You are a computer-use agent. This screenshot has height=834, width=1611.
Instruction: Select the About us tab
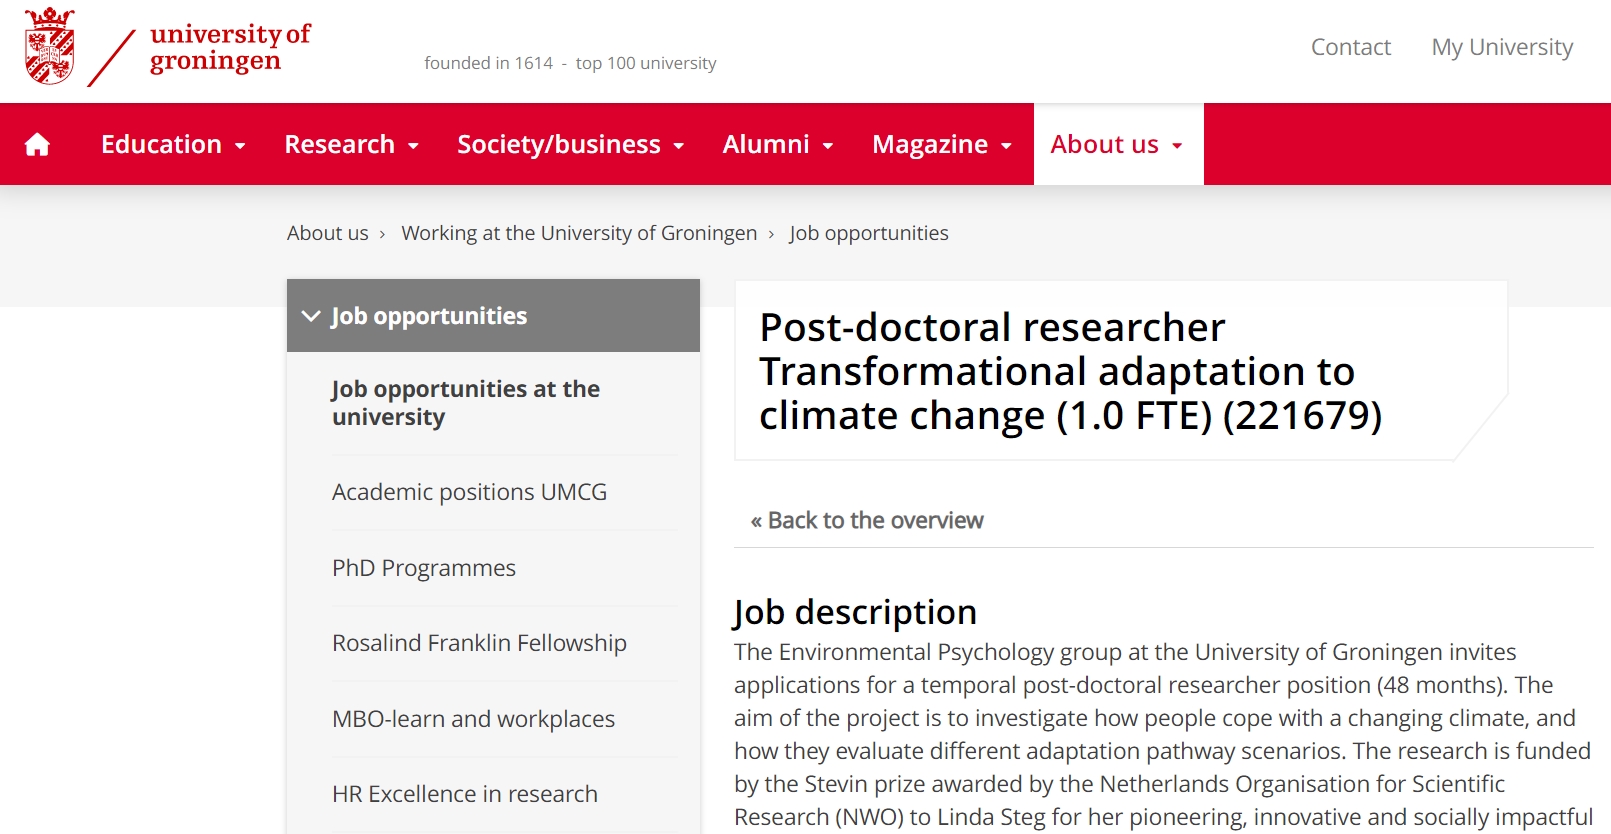1118,144
